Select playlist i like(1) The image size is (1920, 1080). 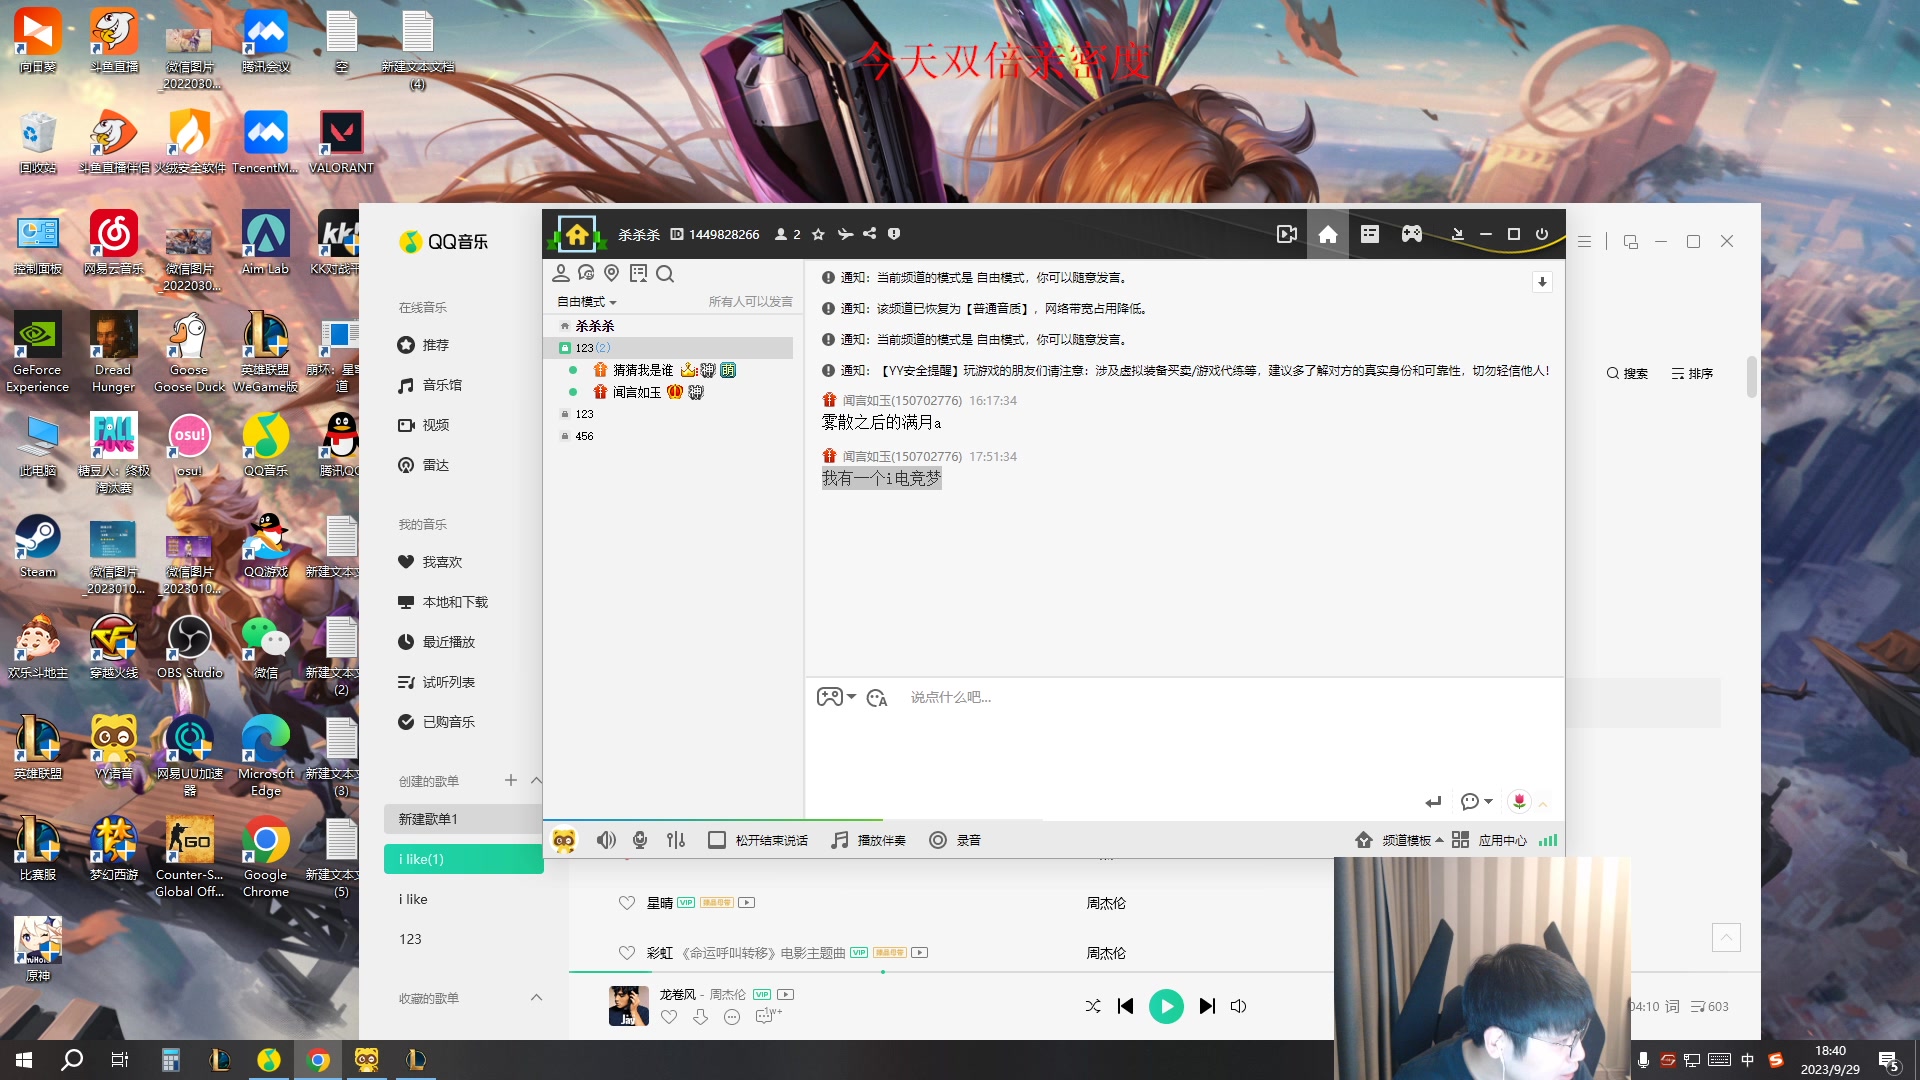463,859
